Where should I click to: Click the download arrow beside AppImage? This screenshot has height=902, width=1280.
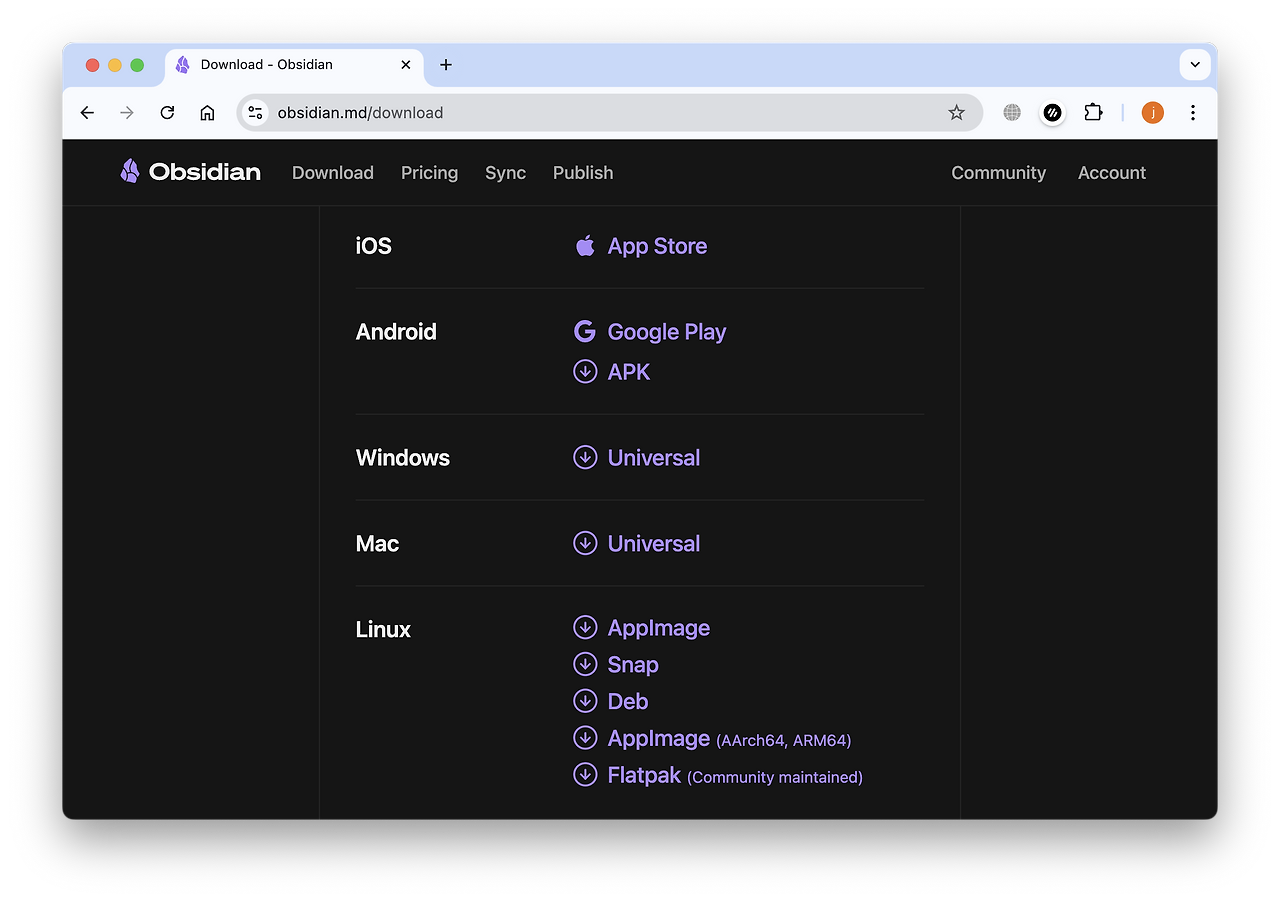(x=585, y=627)
